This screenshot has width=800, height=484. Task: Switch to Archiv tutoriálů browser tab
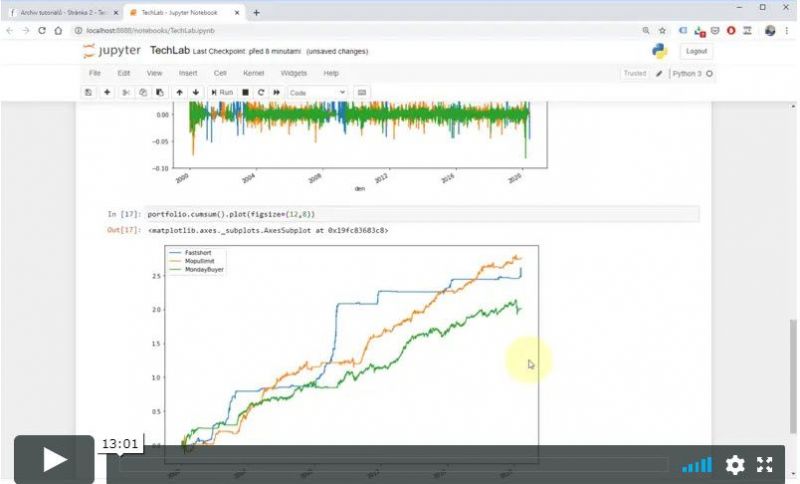(64, 12)
